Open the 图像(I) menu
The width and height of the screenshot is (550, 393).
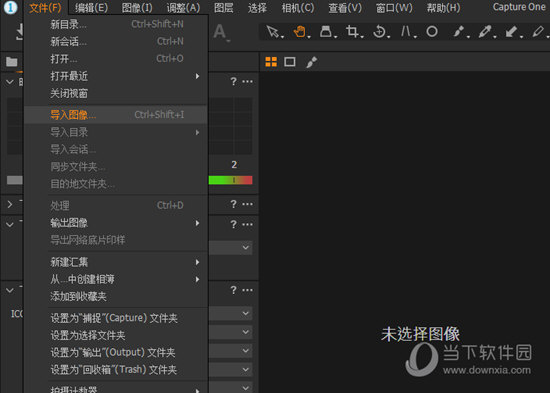tap(137, 7)
